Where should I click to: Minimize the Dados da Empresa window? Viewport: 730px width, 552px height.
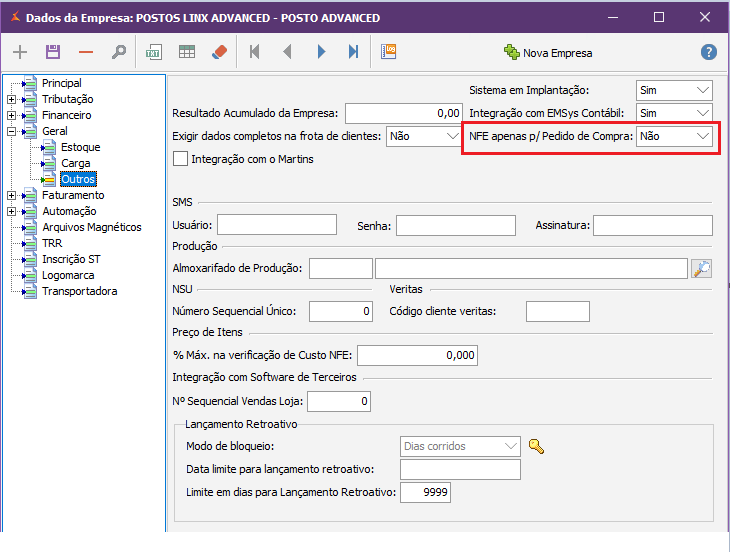pyautogui.click(x=613, y=18)
